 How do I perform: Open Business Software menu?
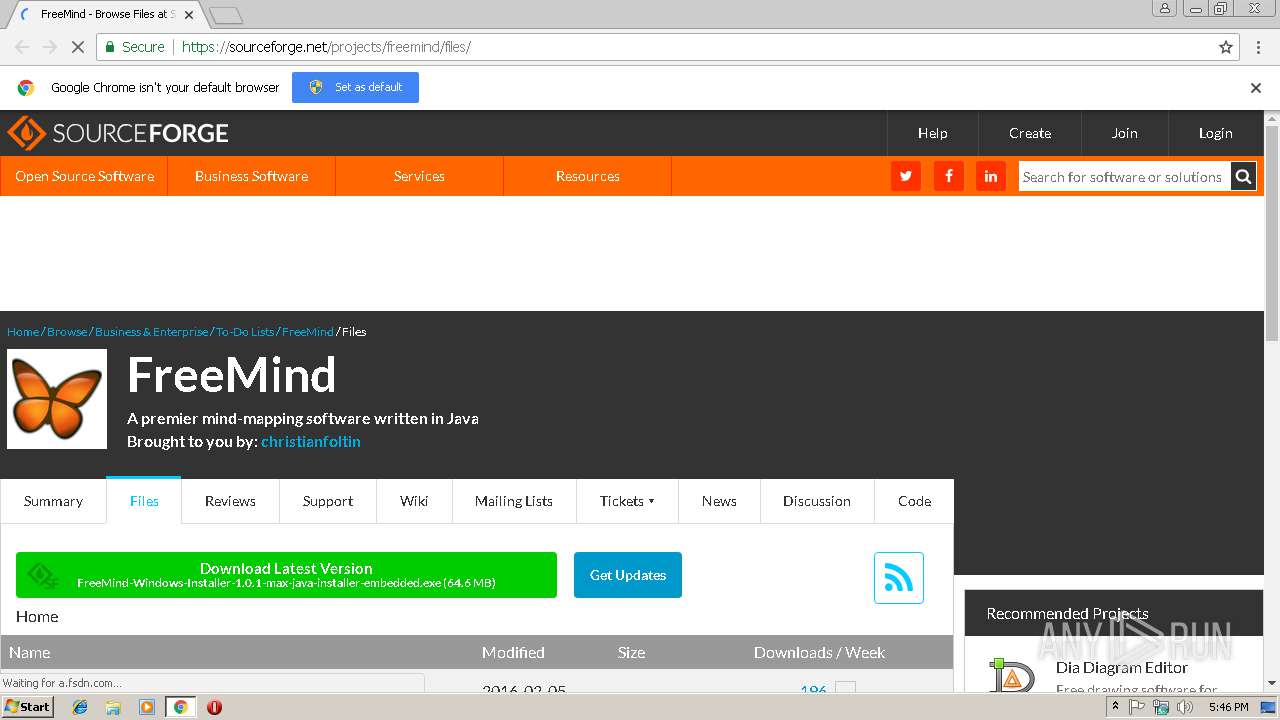(x=251, y=176)
